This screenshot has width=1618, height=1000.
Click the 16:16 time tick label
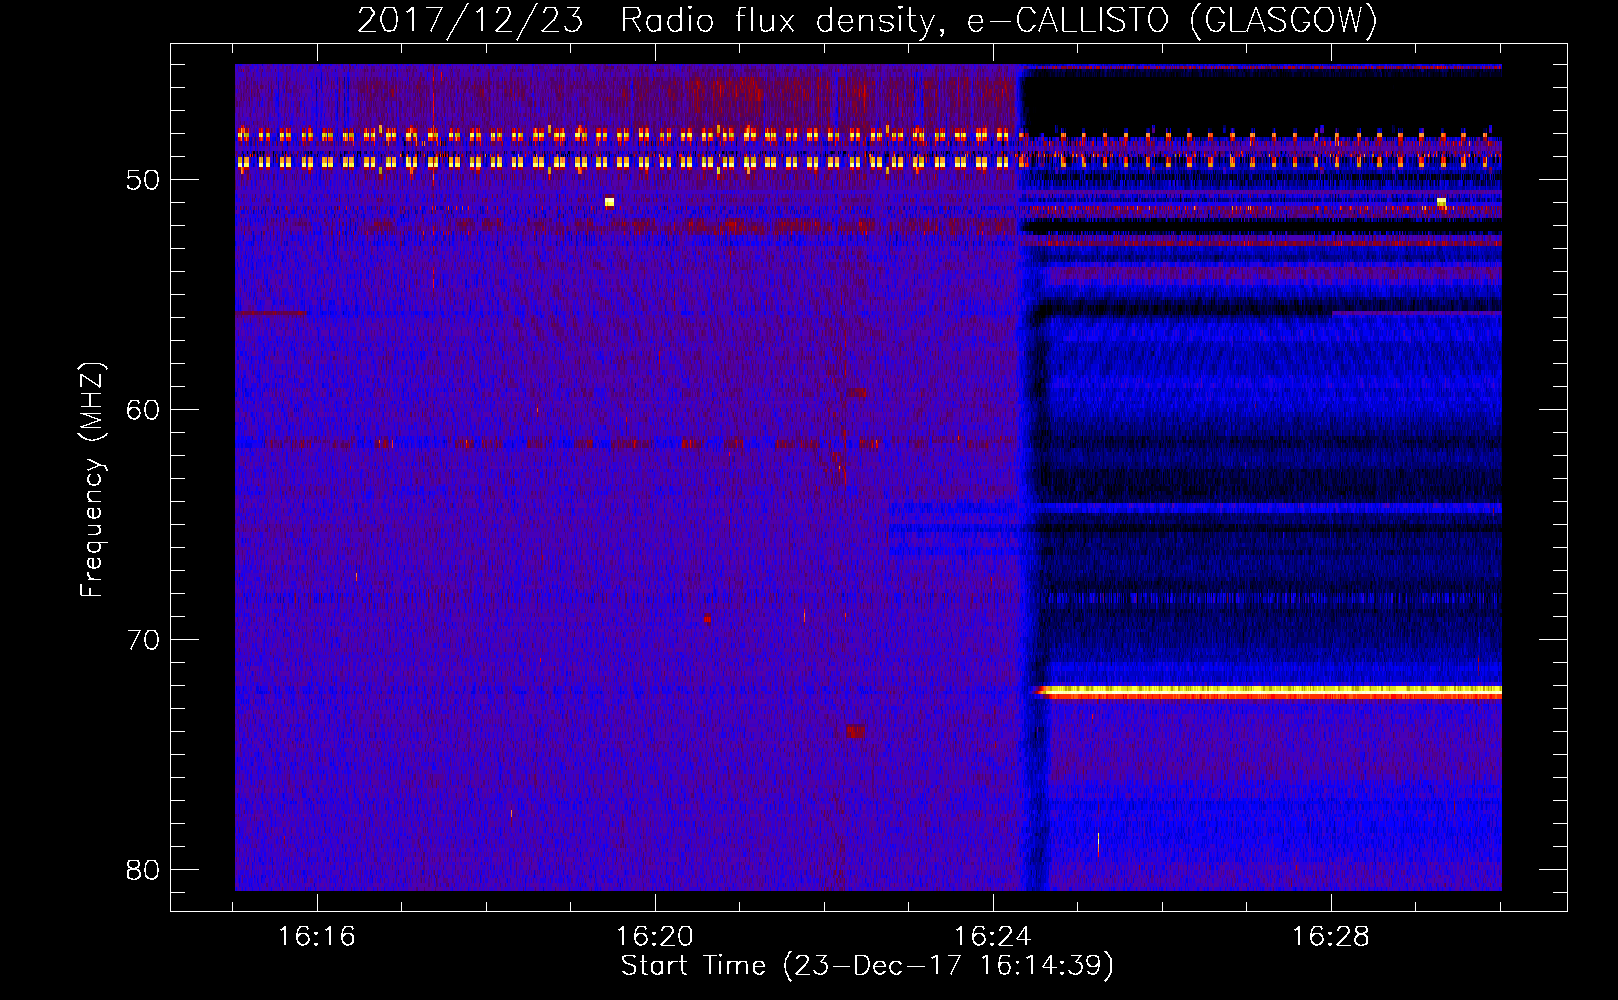(x=317, y=937)
